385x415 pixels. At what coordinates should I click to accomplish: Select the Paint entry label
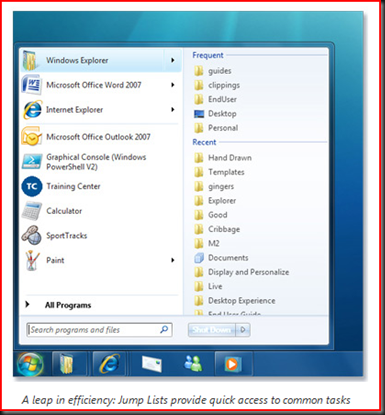coord(55,260)
